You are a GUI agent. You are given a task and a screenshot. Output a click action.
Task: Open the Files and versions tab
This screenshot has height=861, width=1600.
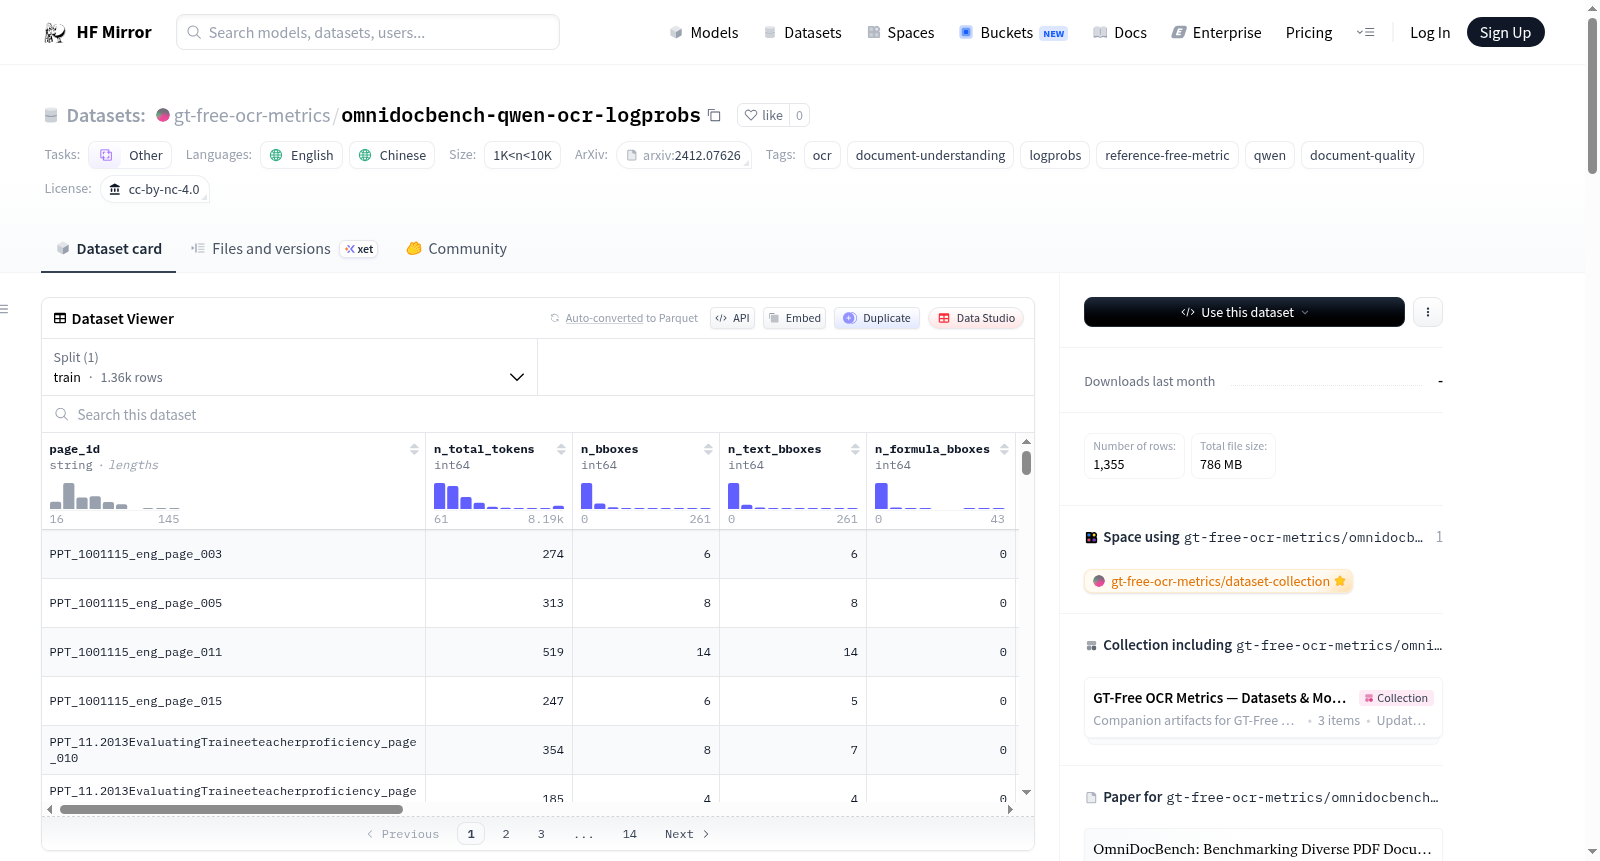[283, 249]
